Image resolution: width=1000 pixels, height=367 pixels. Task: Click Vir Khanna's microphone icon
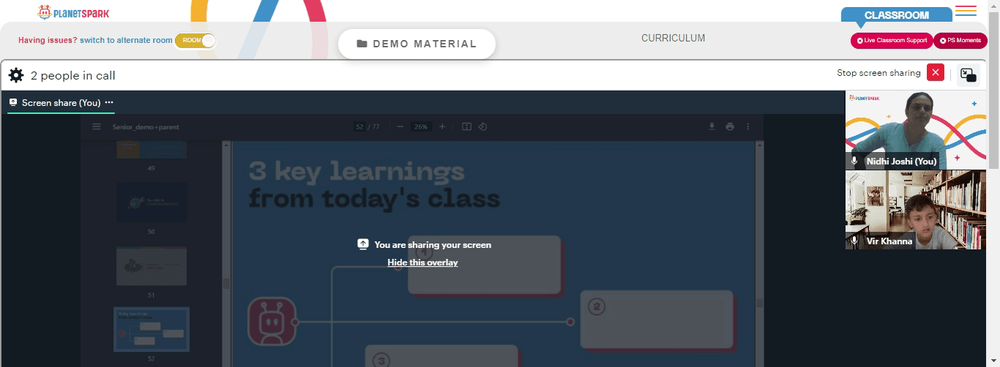tap(855, 241)
